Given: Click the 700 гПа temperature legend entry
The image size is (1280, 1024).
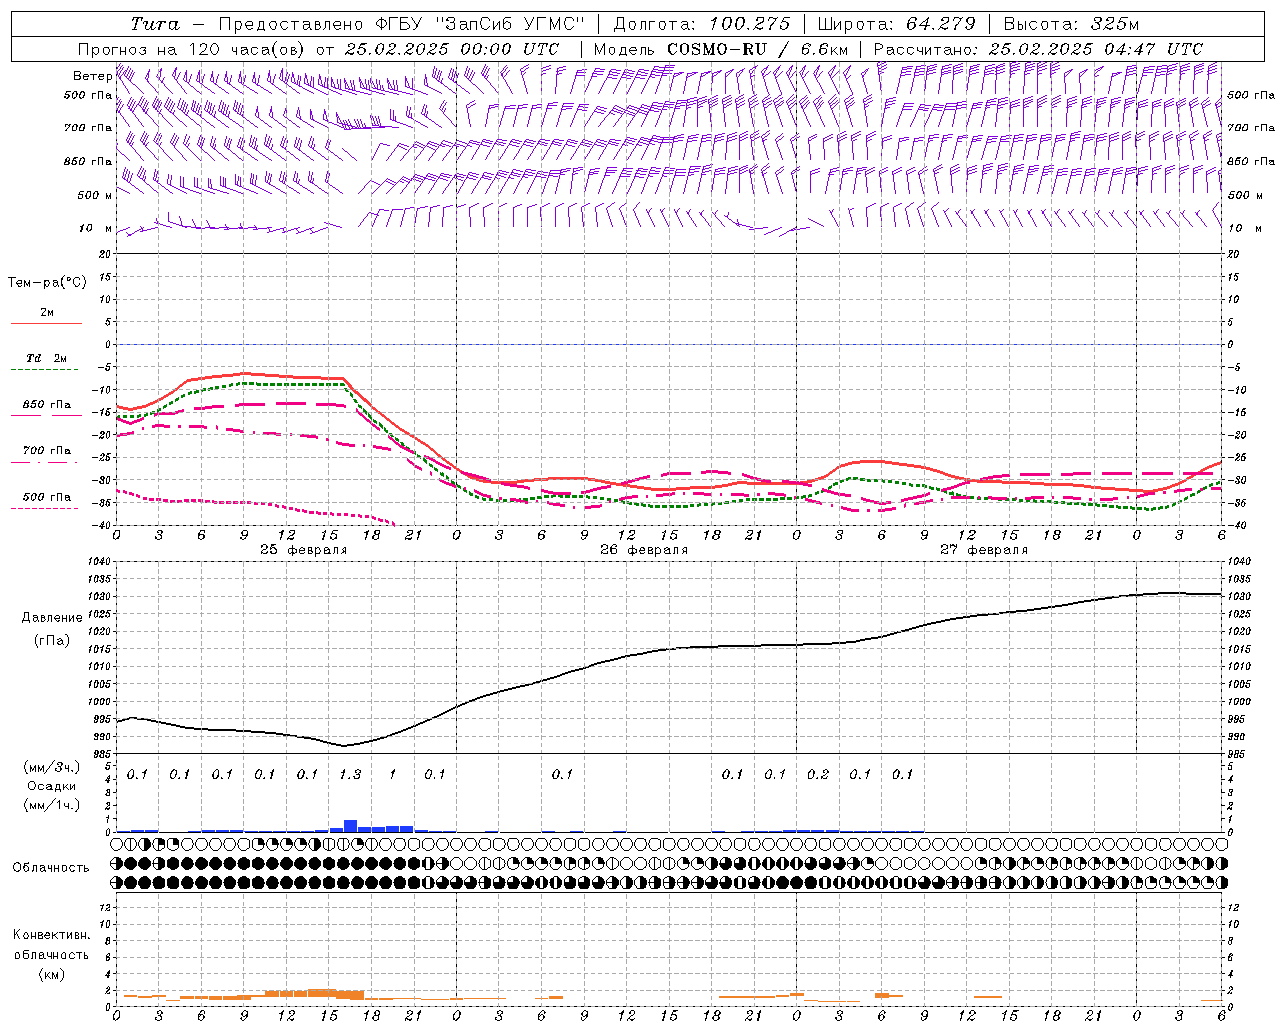Looking at the screenshot, I should coord(47,451).
